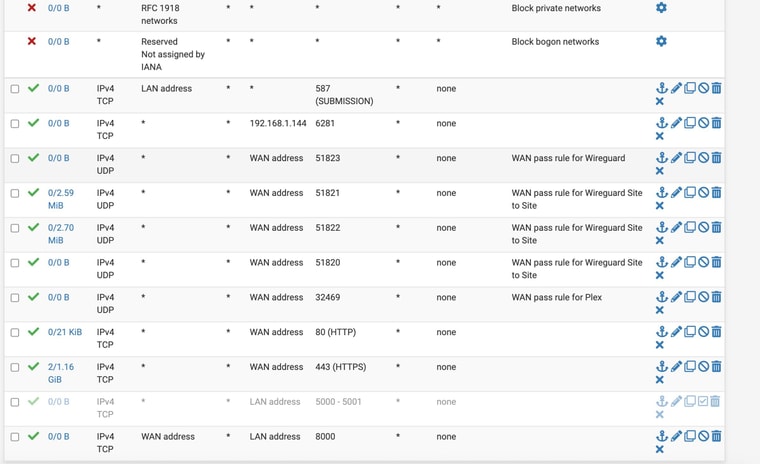Click the X icon under 80 HTTP rule
This screenshot has width=760, height=464.
660,345
